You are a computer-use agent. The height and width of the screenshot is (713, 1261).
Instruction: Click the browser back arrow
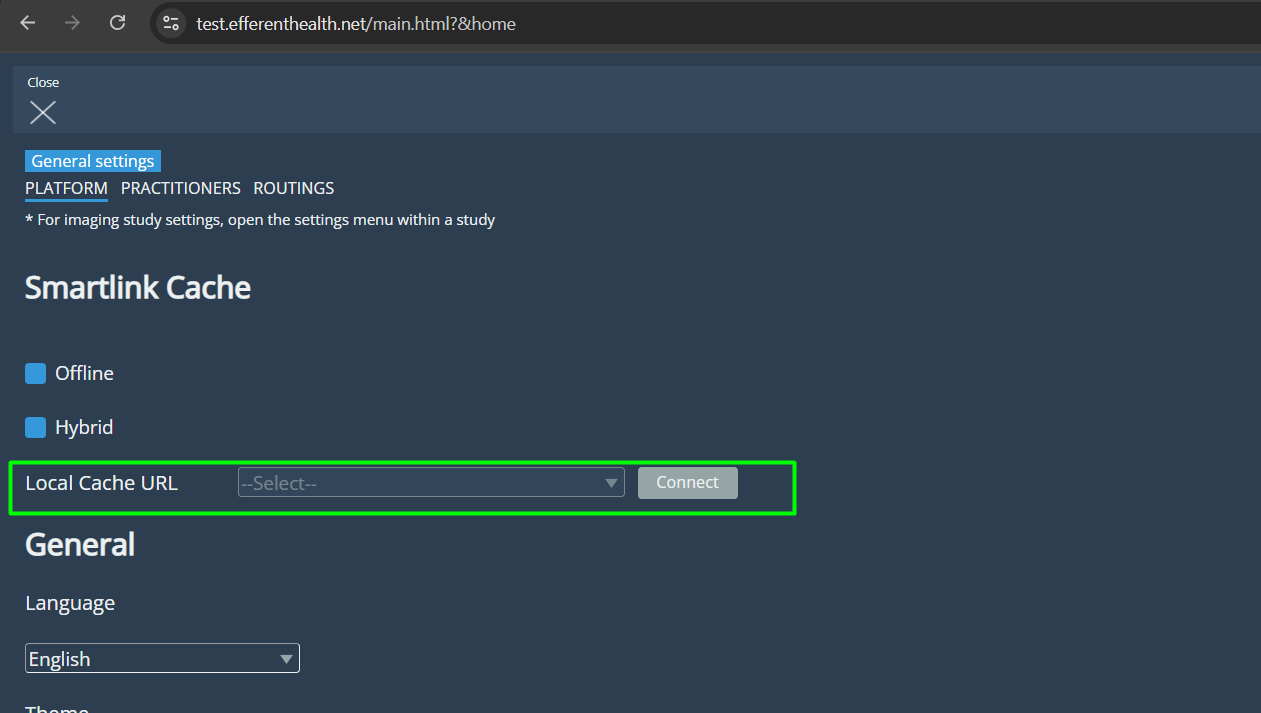click(x=27, y=23)
